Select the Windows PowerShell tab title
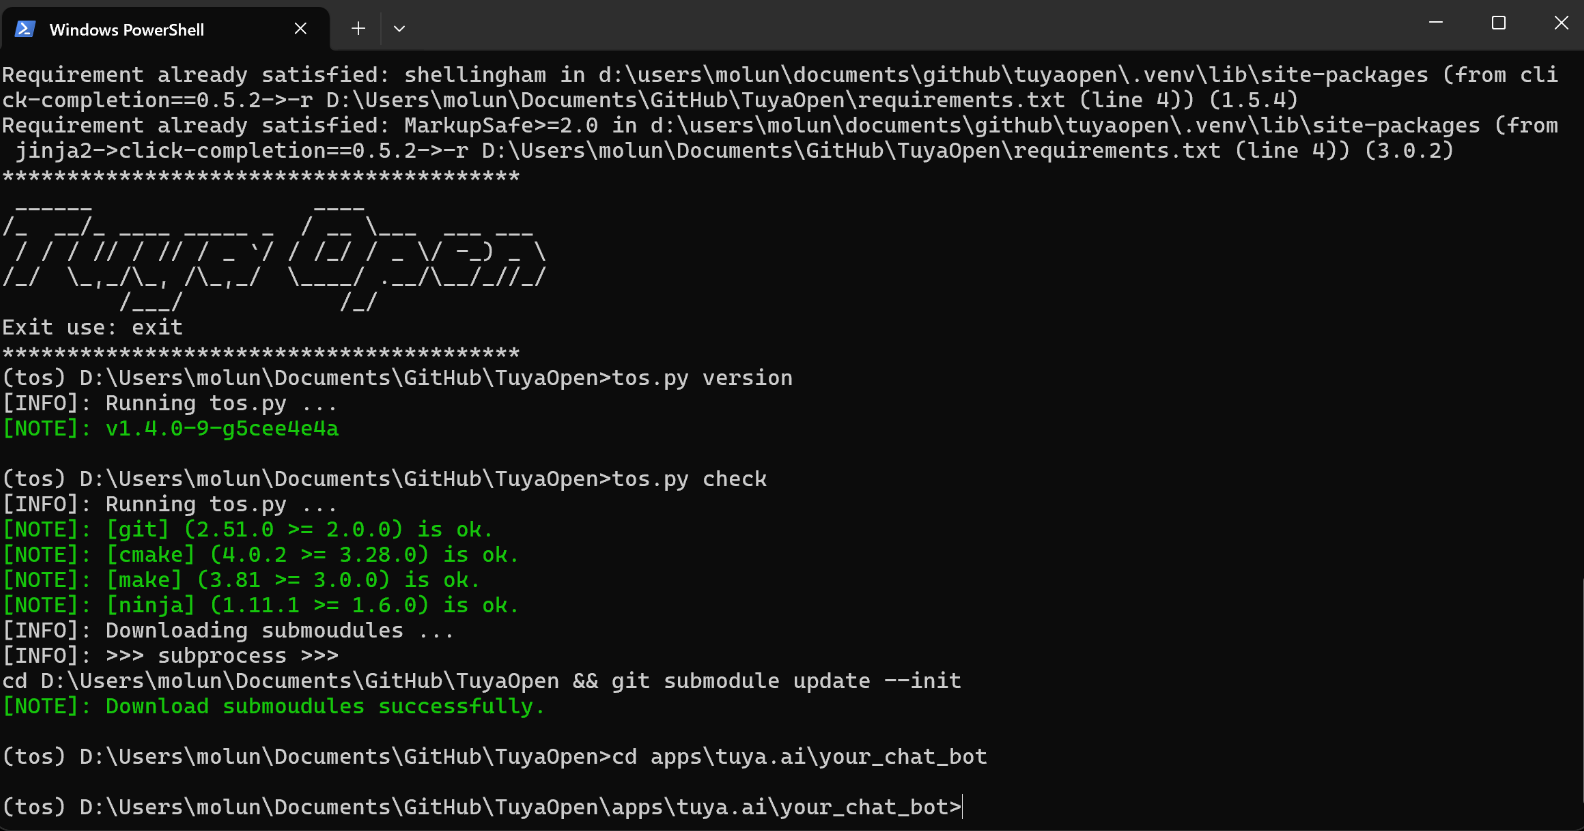Screen dimensions: 1584x831 126,29
